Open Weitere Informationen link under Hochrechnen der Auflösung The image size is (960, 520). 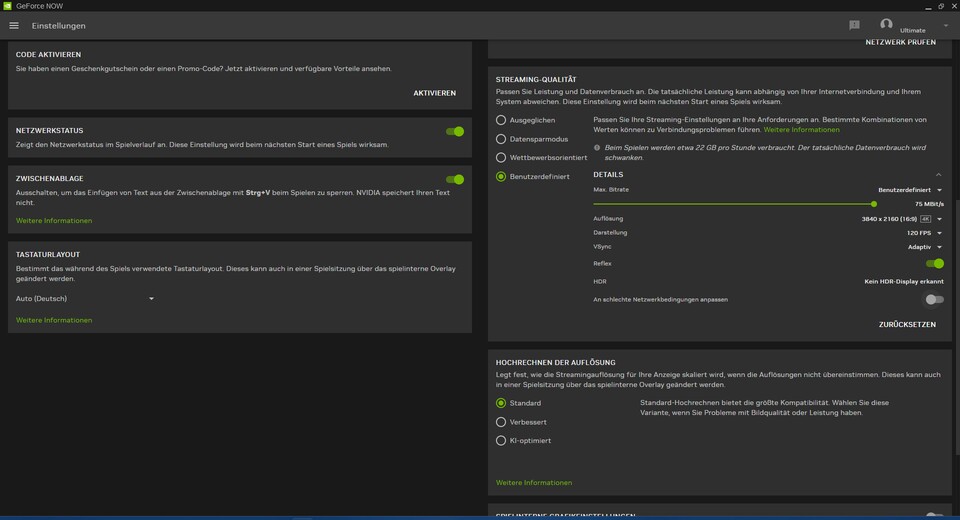(534, 483)
